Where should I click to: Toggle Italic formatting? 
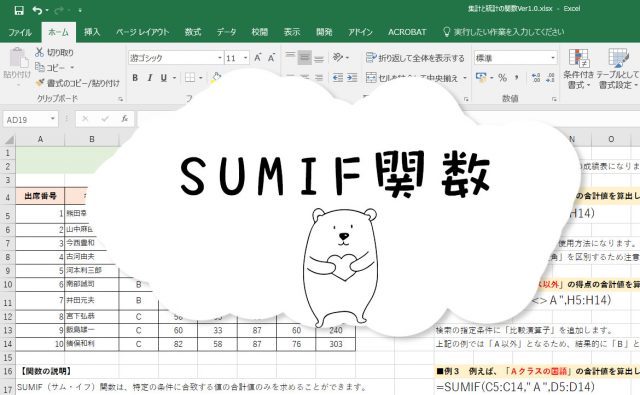(150, 78)
